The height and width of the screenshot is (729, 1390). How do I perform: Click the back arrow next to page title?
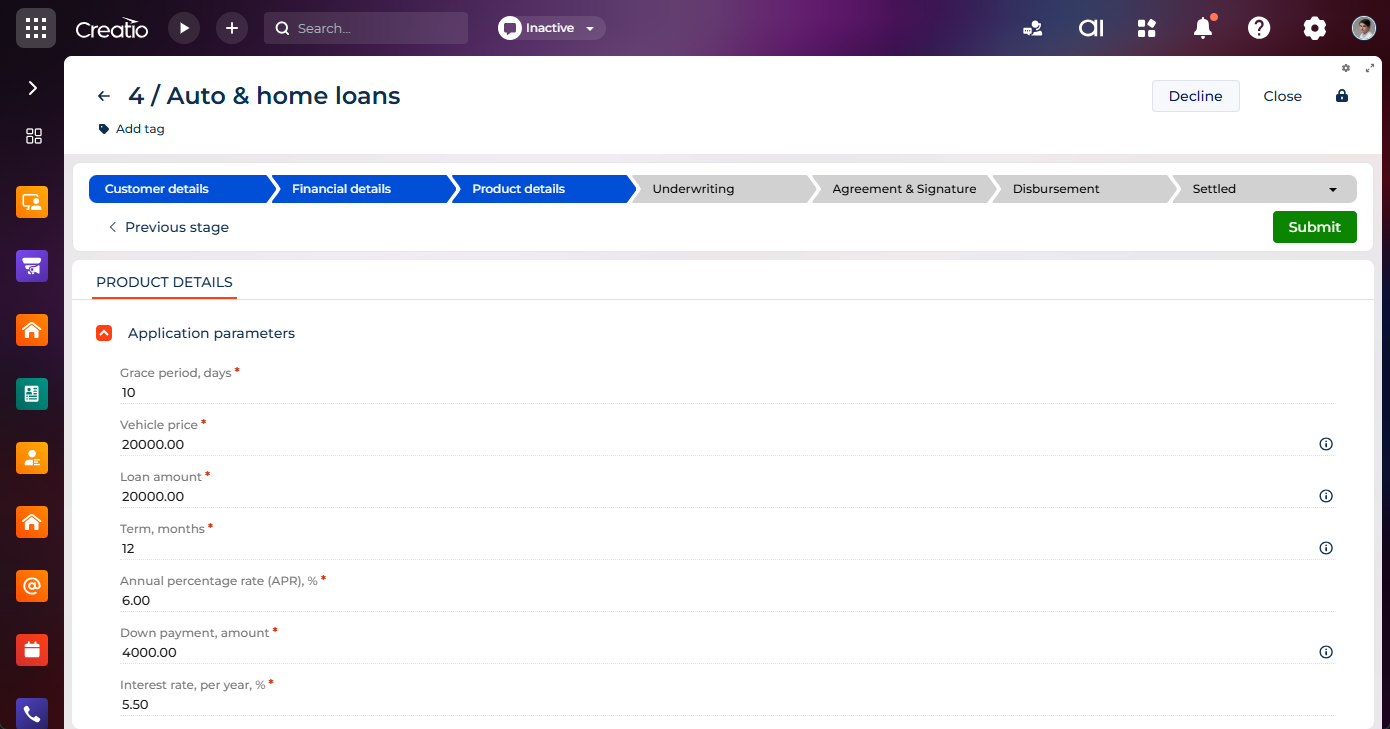coord(104,96)
